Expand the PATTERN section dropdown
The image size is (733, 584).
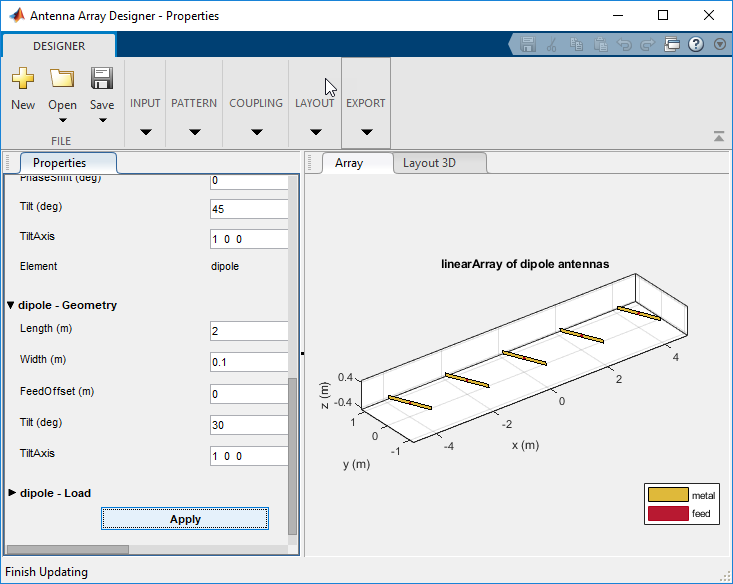pos(195,132)
